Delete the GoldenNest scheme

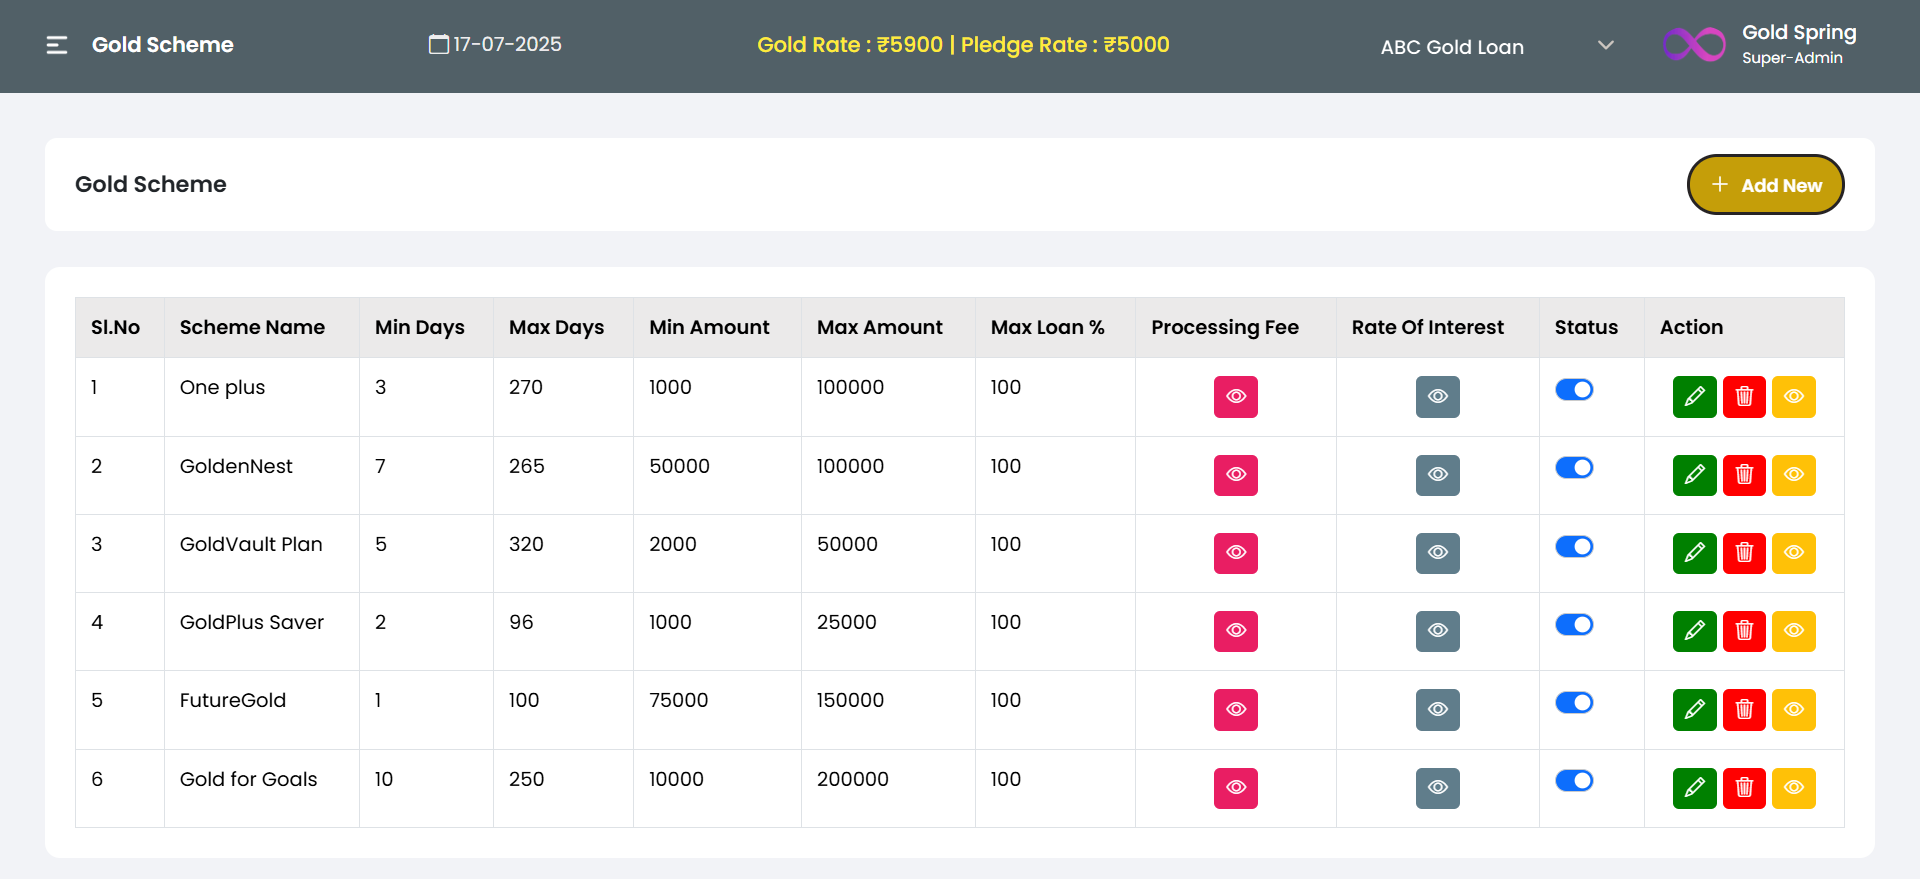(1745, 475)
